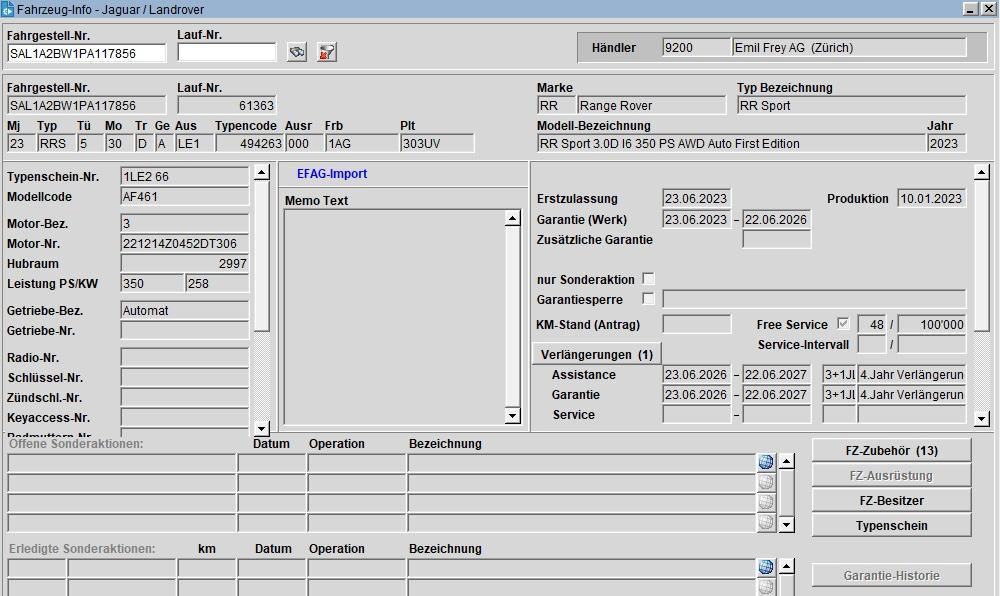The height and width of the screenshot is (596, 1000).
Task: Click Assistance start date 23.06.2026
Action: click(x=696, y=374)
